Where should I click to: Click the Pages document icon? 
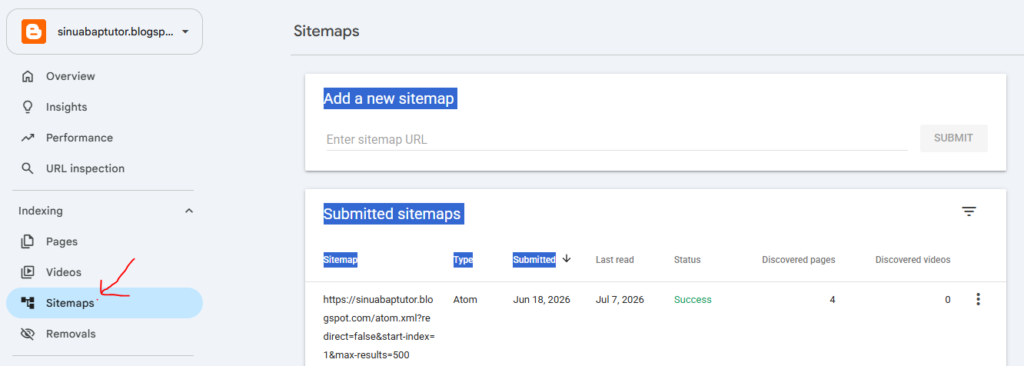point(27,242)
